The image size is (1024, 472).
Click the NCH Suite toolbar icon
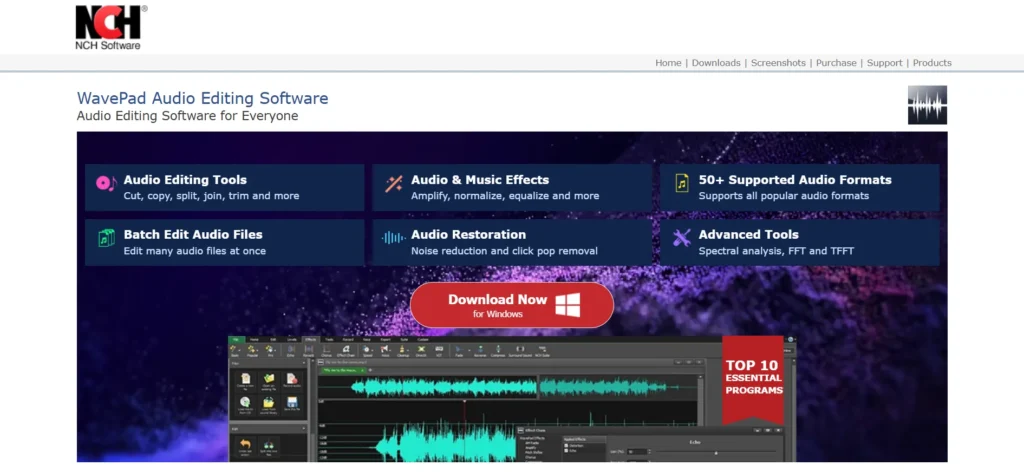[541, 349]
